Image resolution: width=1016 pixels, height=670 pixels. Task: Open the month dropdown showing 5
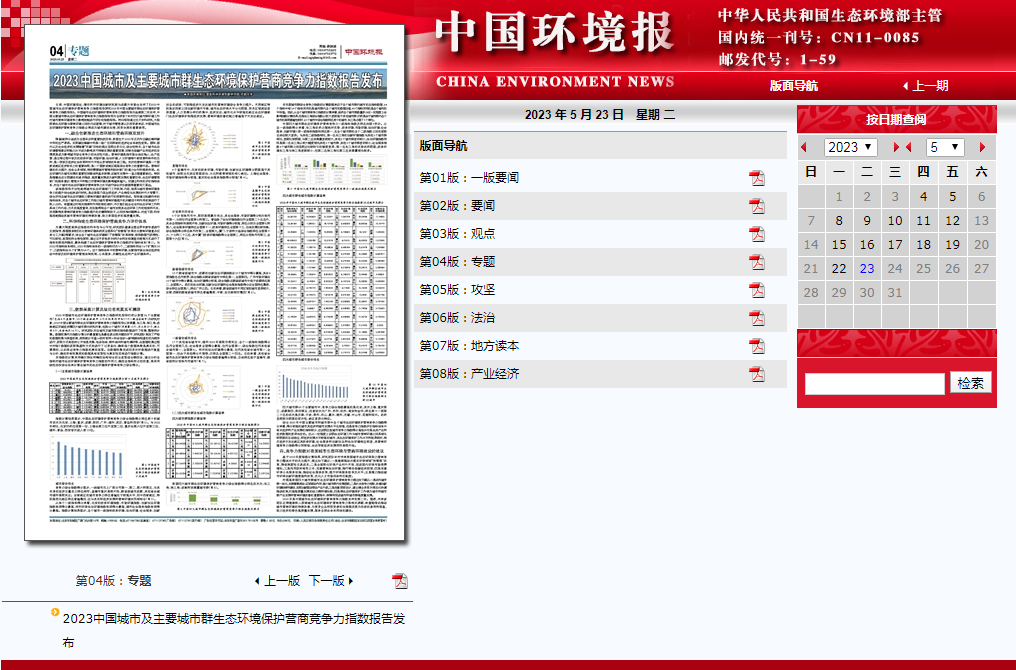click(x=945, y=147)
